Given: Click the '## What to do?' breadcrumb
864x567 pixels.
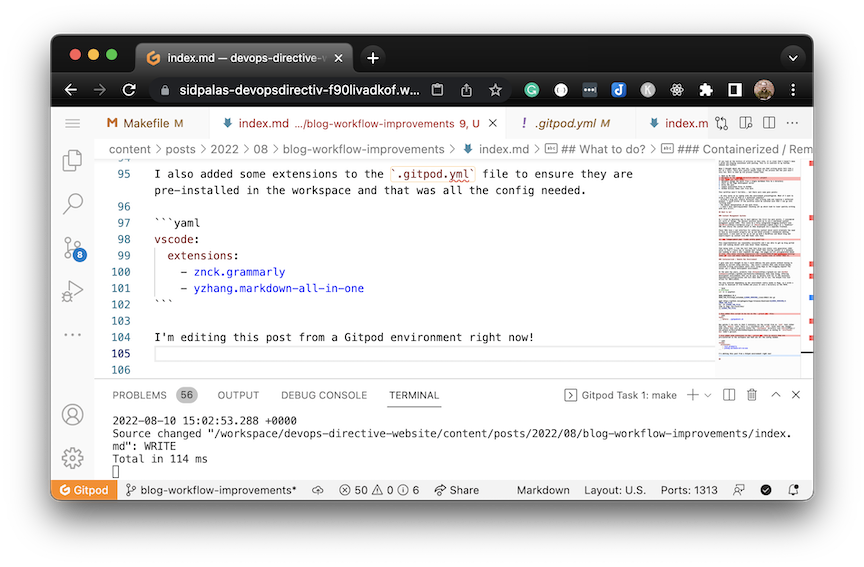Looking at the screenshot, I should point(596,149).
